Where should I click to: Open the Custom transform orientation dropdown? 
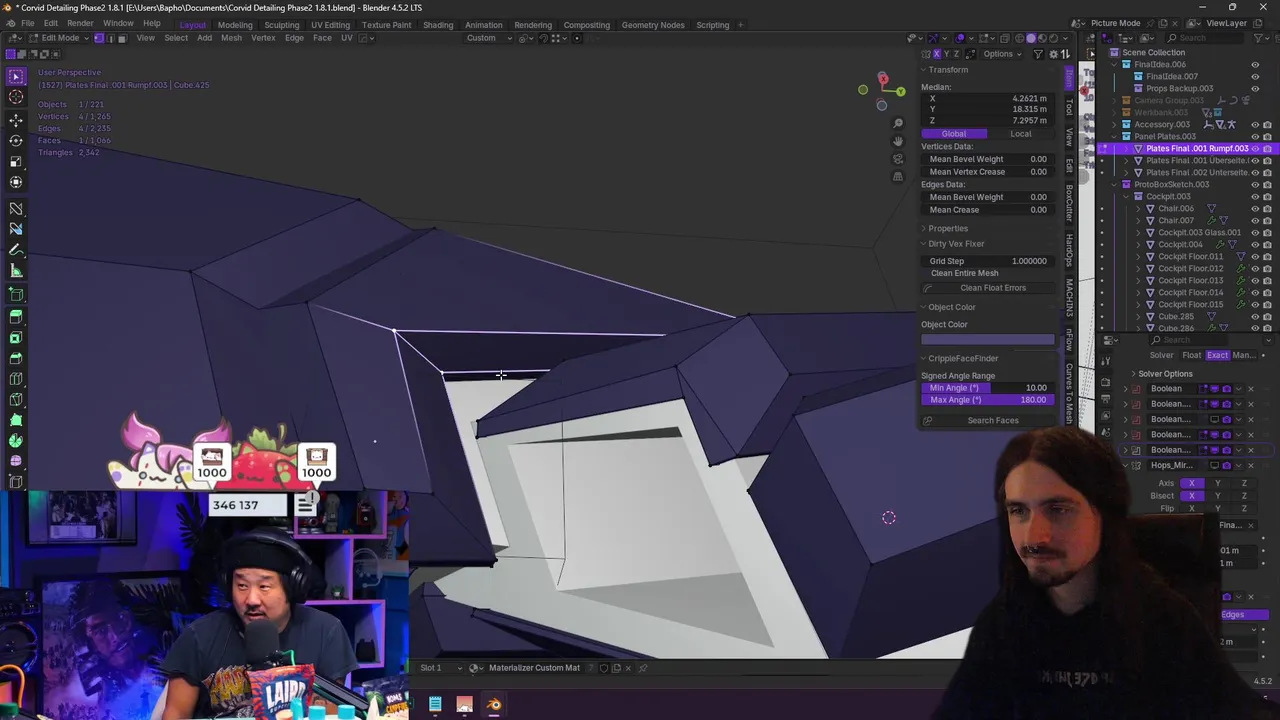pyautogui.click(x=486, y=38)
